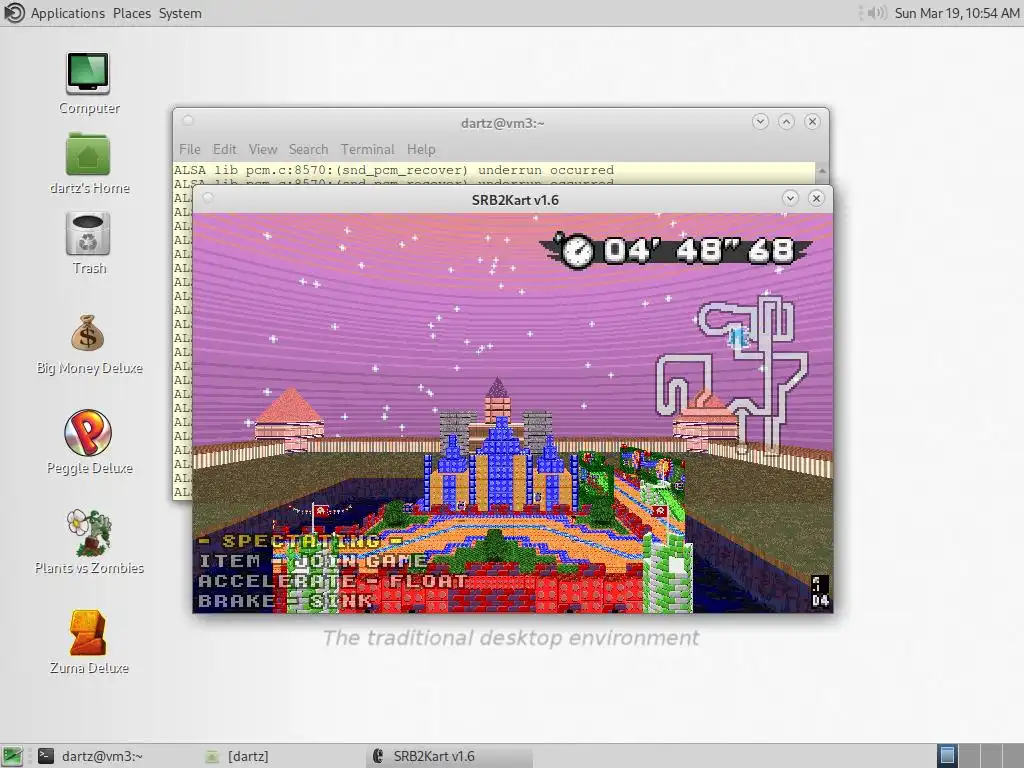Close the SRB2Kart v1.6 window
Image resolution: width=1024 pixels, height=768 pixels.
[816, 199]
